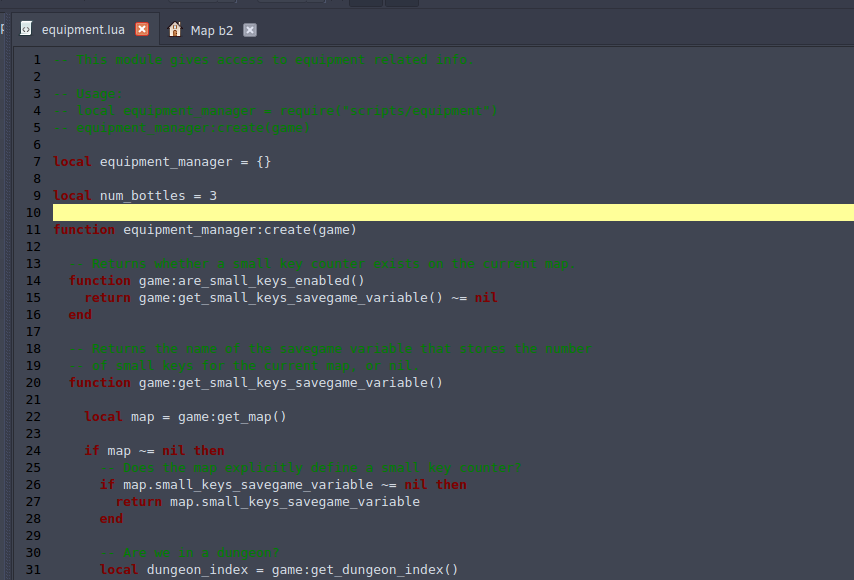Click line number 1 in the gutter
The height and width of the screenshot is (580, 854).
coord(37,60)
